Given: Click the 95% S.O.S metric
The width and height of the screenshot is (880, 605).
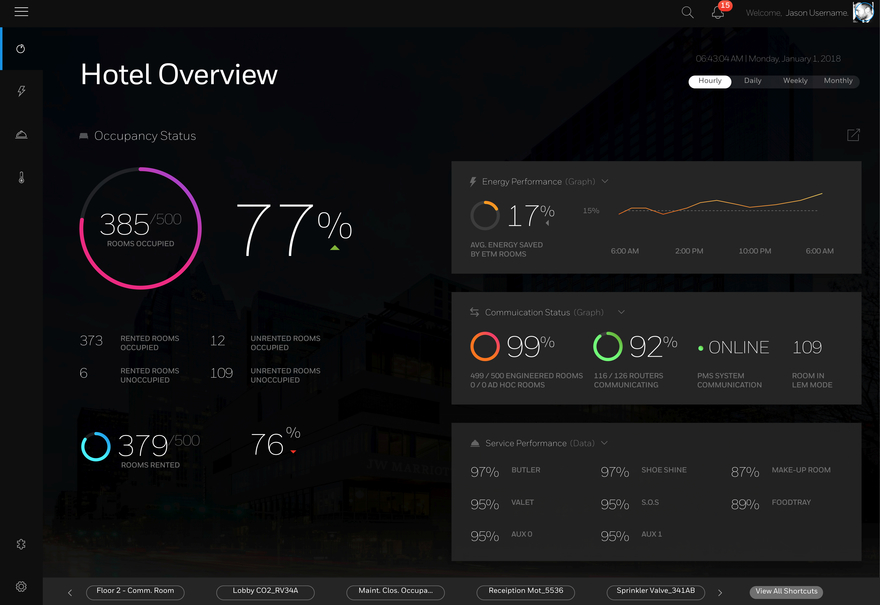Looking at the screenshot, I should 630,504.
